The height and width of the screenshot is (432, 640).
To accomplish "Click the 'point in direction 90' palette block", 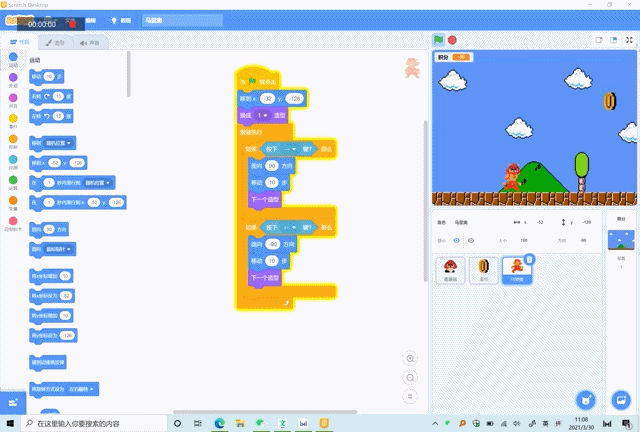I will point(49,229).
